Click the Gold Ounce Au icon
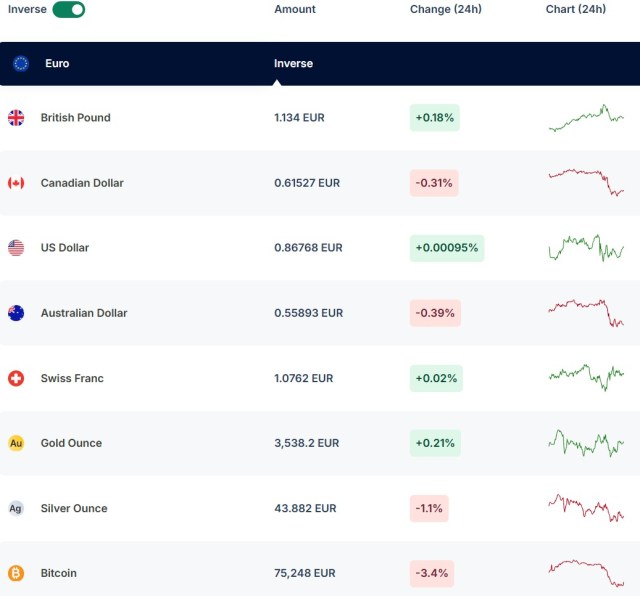 16,443
